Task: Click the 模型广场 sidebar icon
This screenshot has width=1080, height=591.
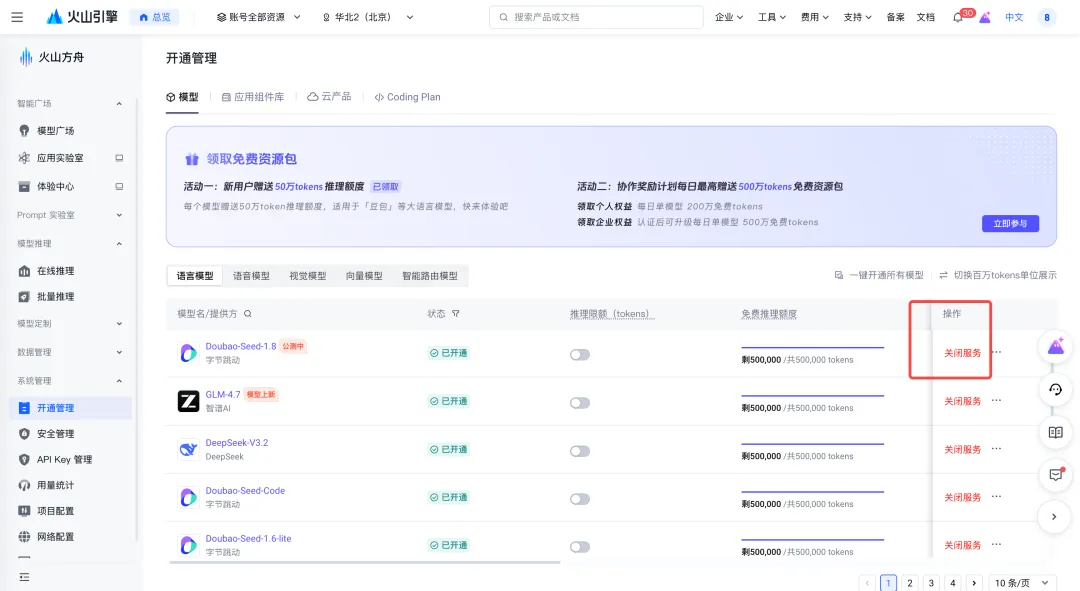Action: tap(24, 130)
